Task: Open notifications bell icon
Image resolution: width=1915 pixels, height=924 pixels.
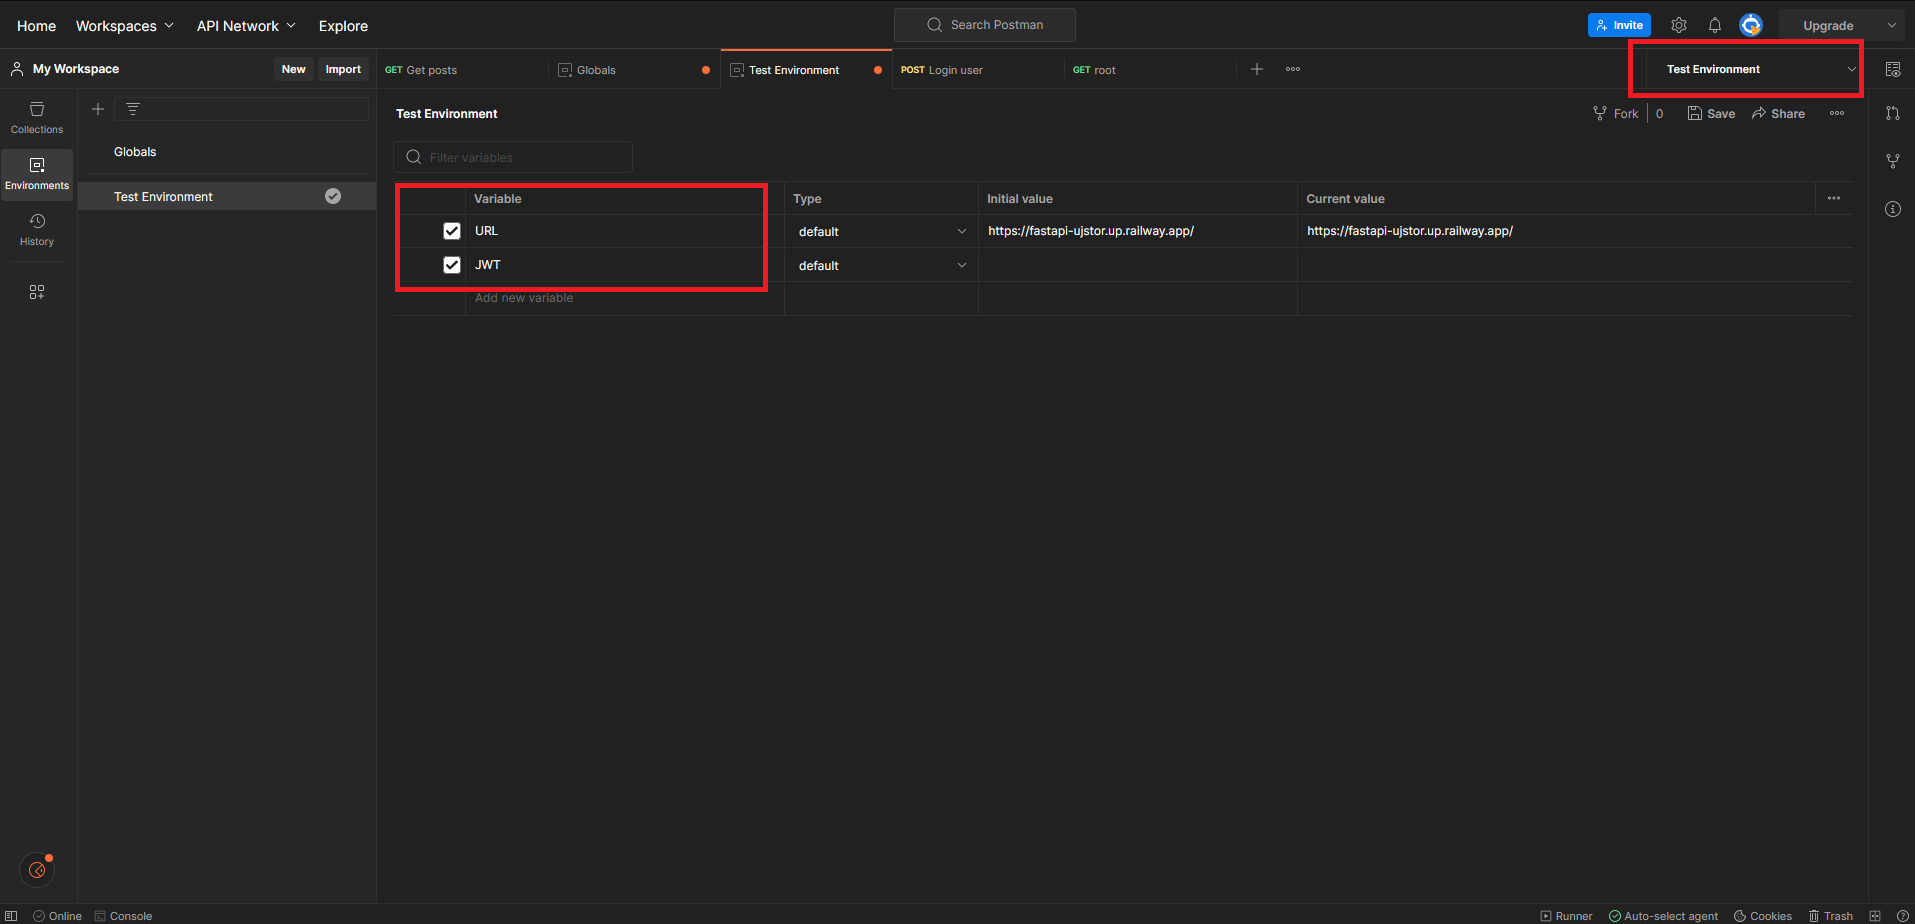Action: (x=1714, y=25)
